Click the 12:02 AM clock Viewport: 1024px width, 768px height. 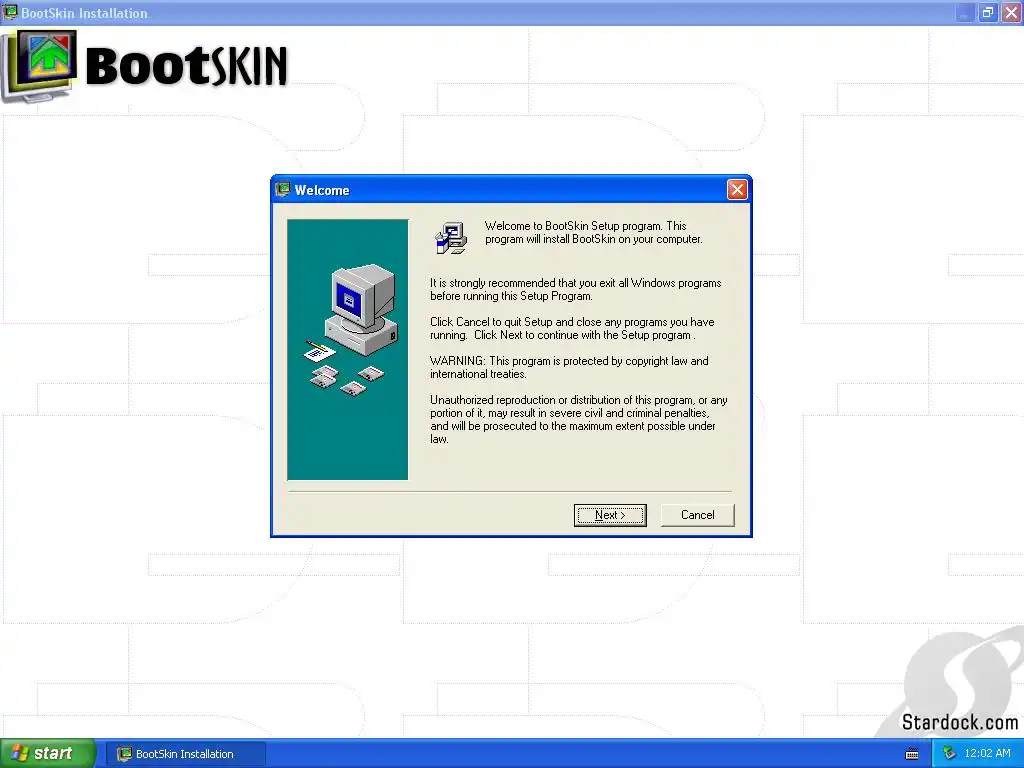point(987,753)
